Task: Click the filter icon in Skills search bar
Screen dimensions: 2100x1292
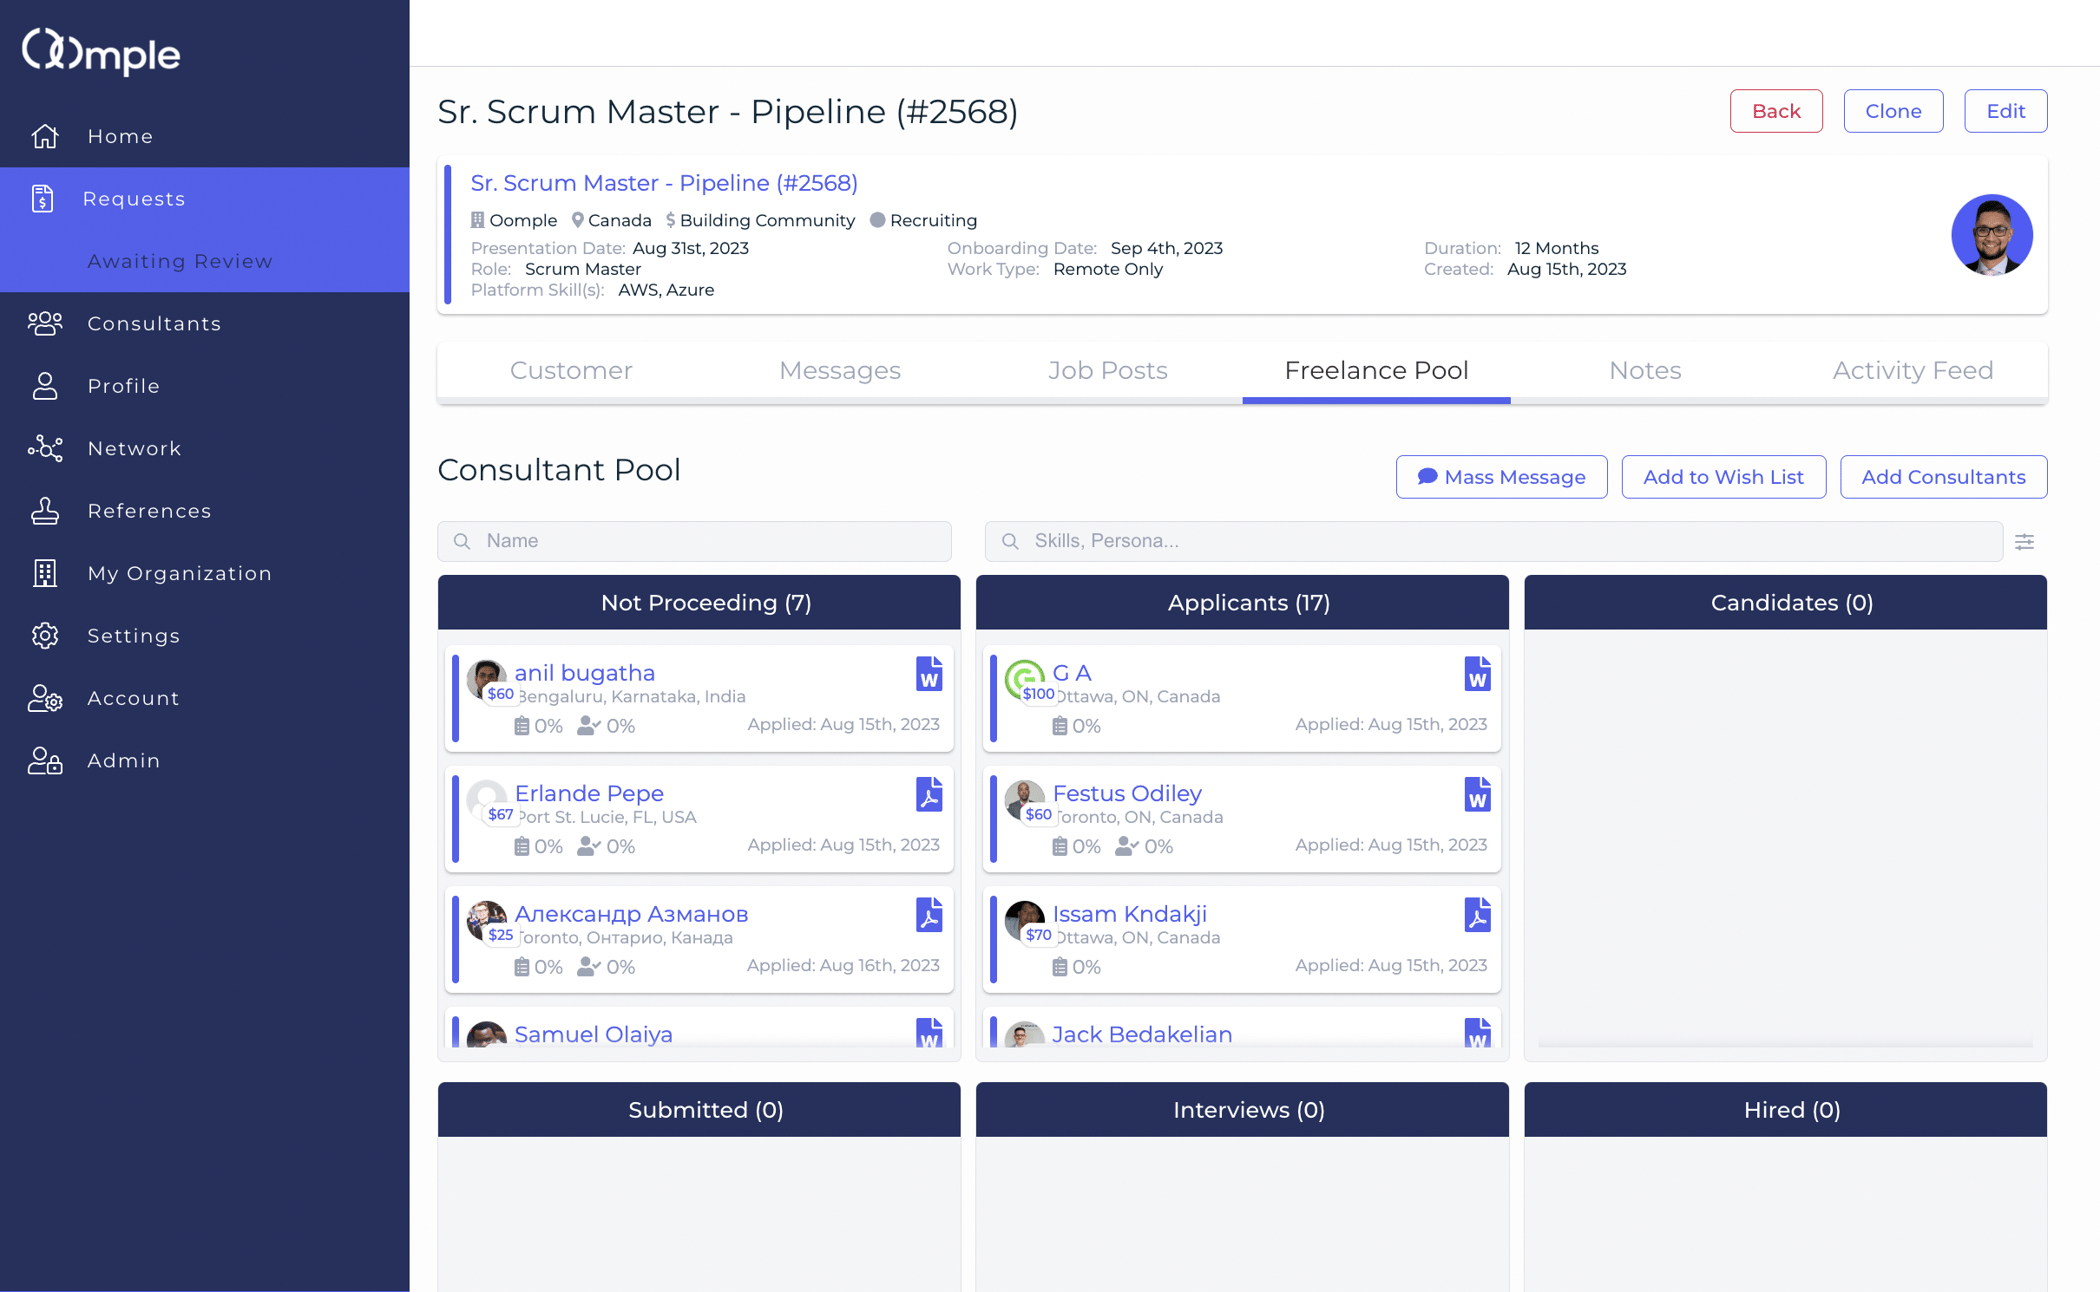Action: [x=2026, y=542]
